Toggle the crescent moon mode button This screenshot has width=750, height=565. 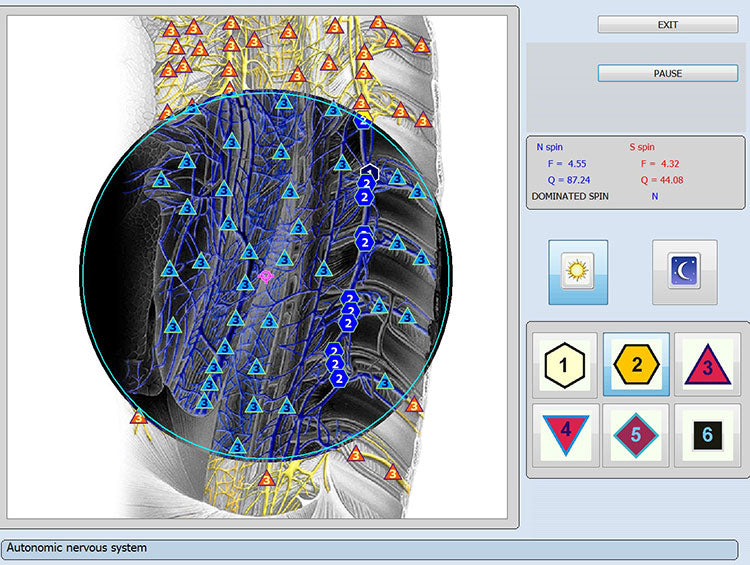click(x=684, y=271)
